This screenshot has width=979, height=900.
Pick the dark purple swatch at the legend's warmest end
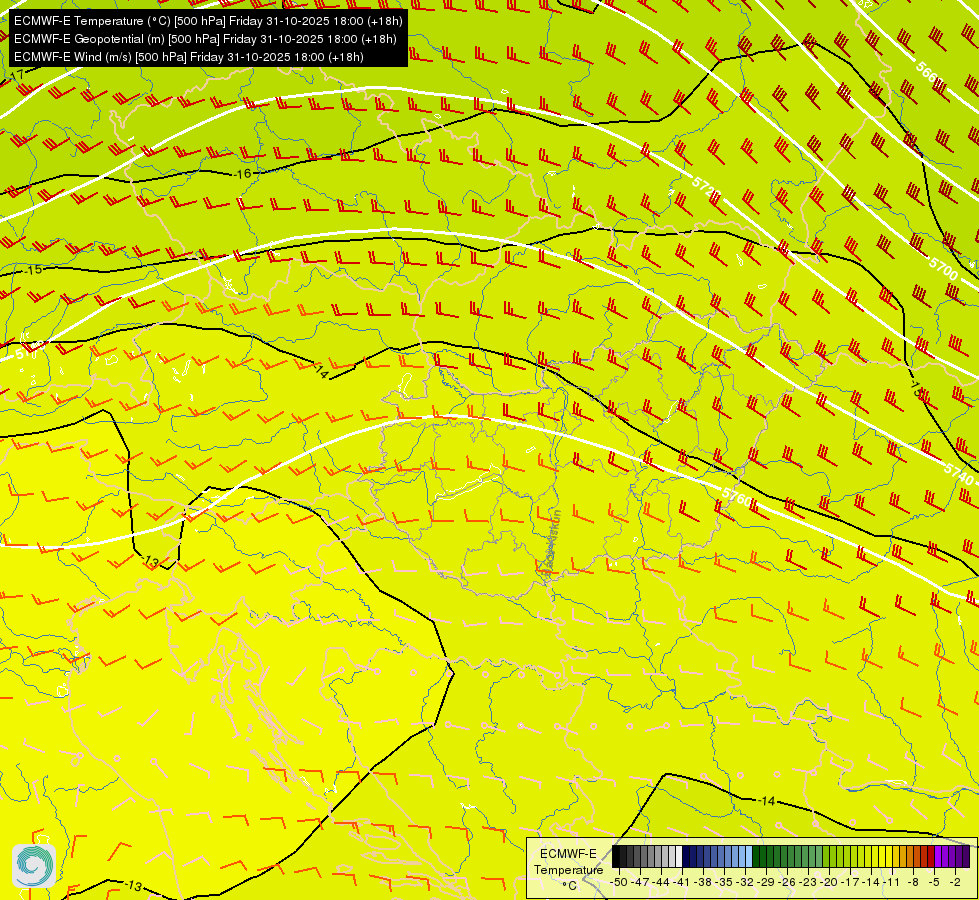pos(966,856)
